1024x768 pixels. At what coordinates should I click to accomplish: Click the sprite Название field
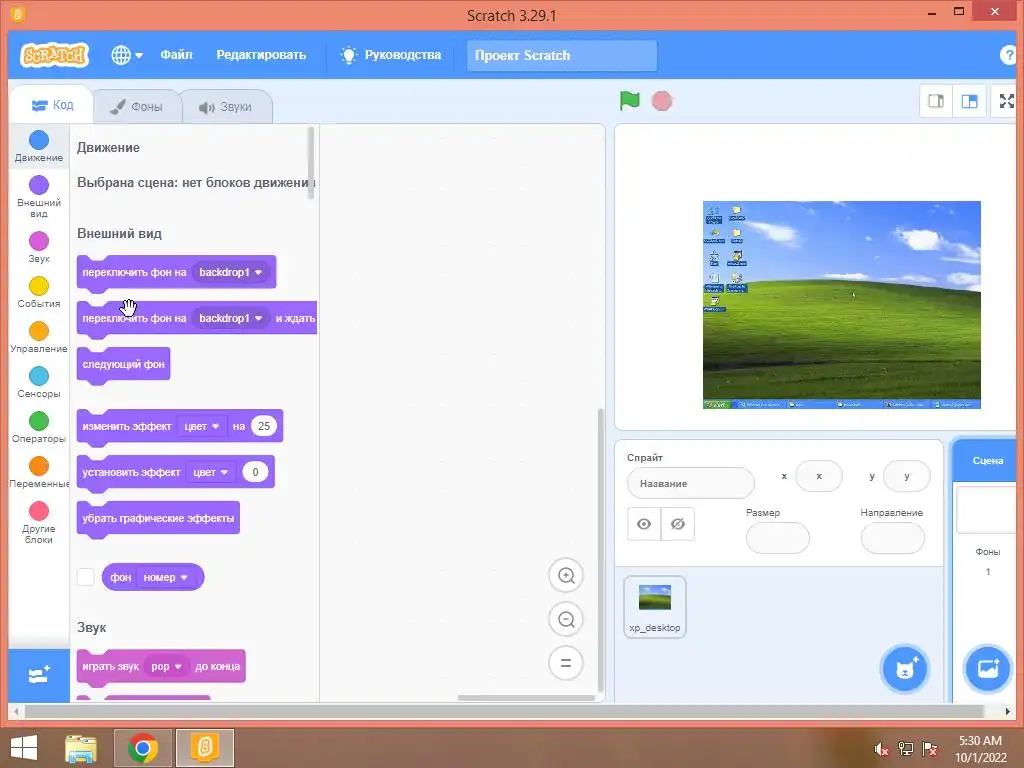(691, 483)
